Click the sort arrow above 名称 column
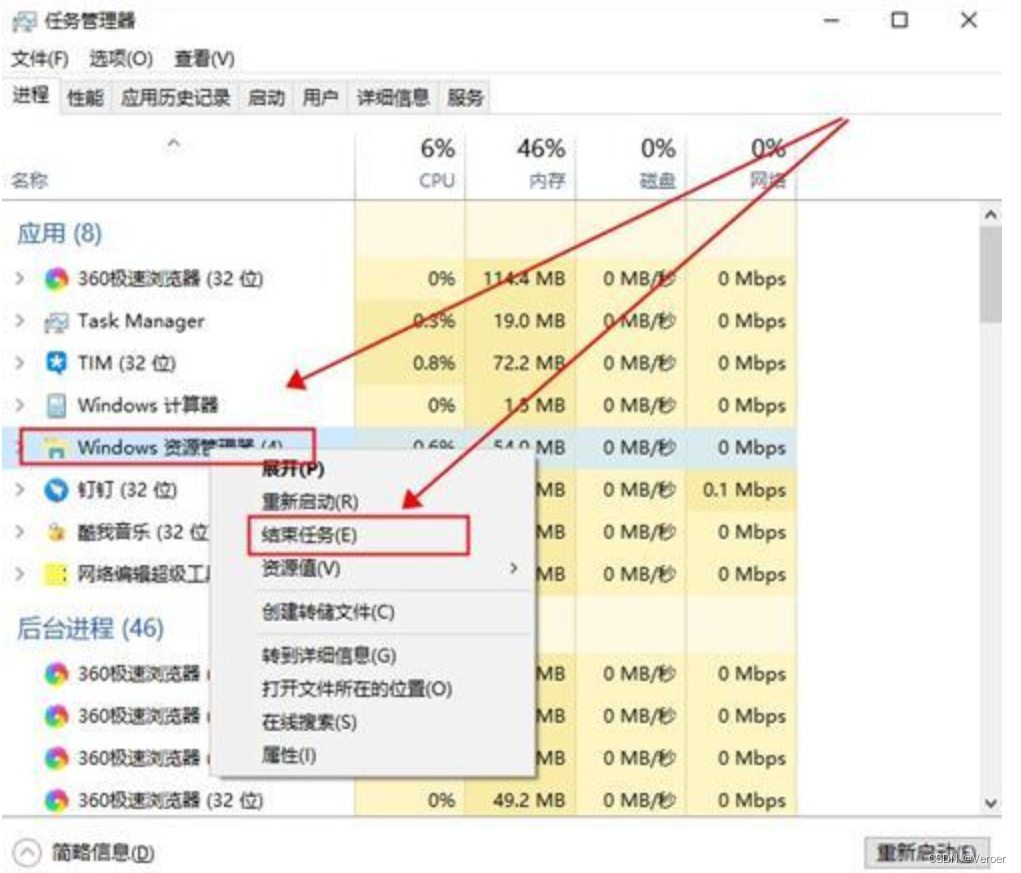The image size is (1021, 873). 174,143
